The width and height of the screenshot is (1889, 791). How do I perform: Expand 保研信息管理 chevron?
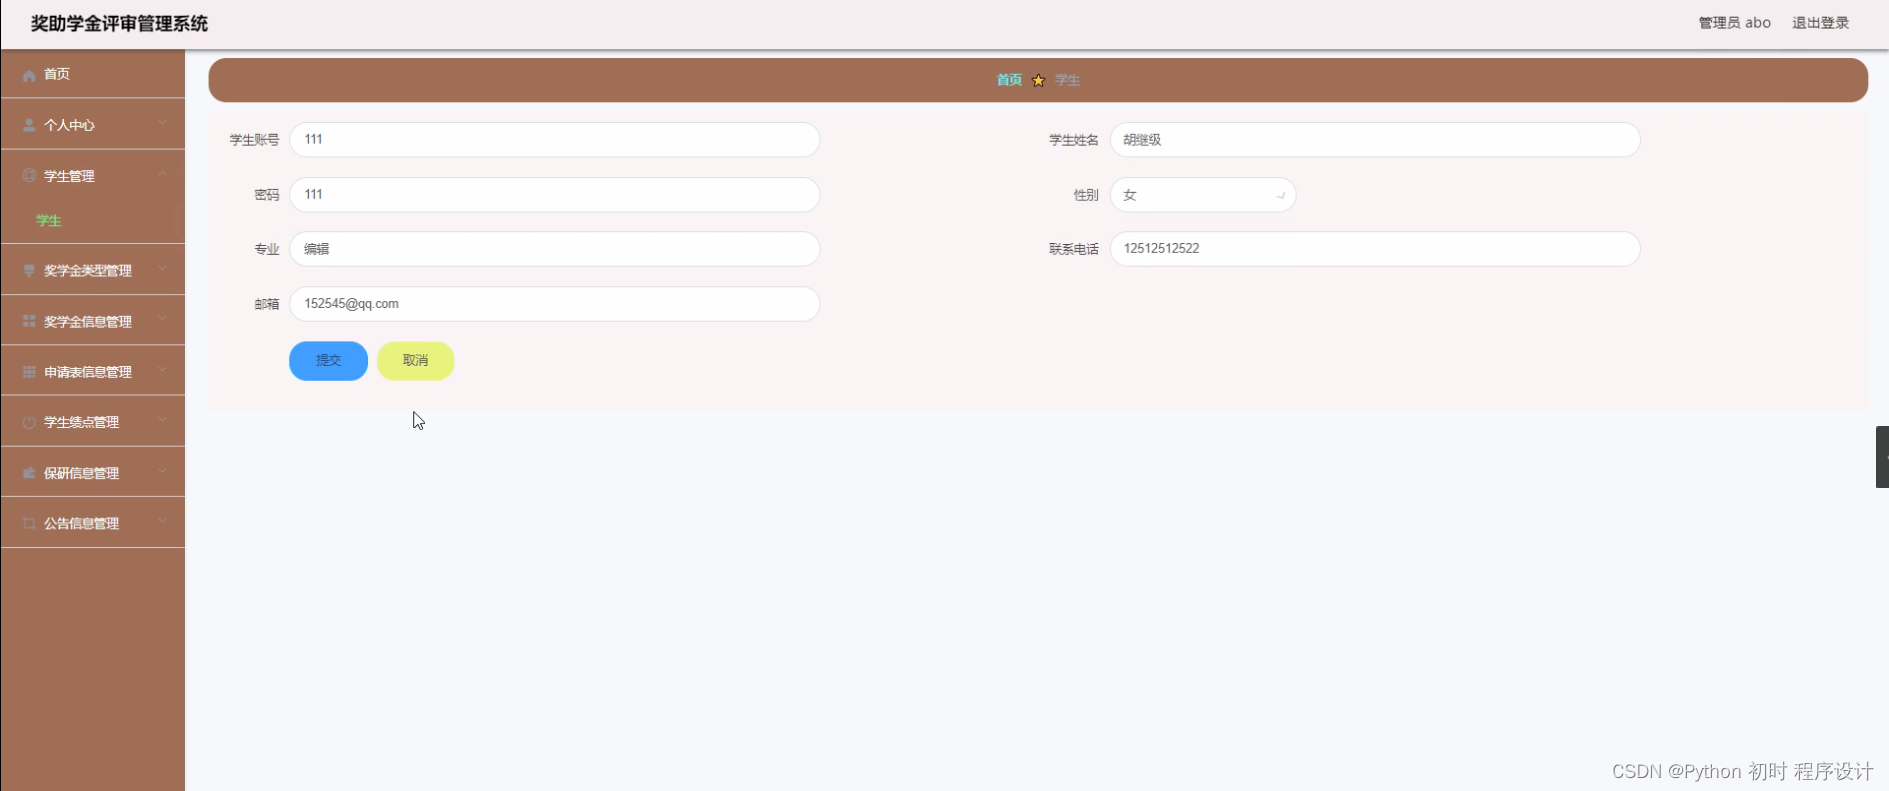coord(162,471)
